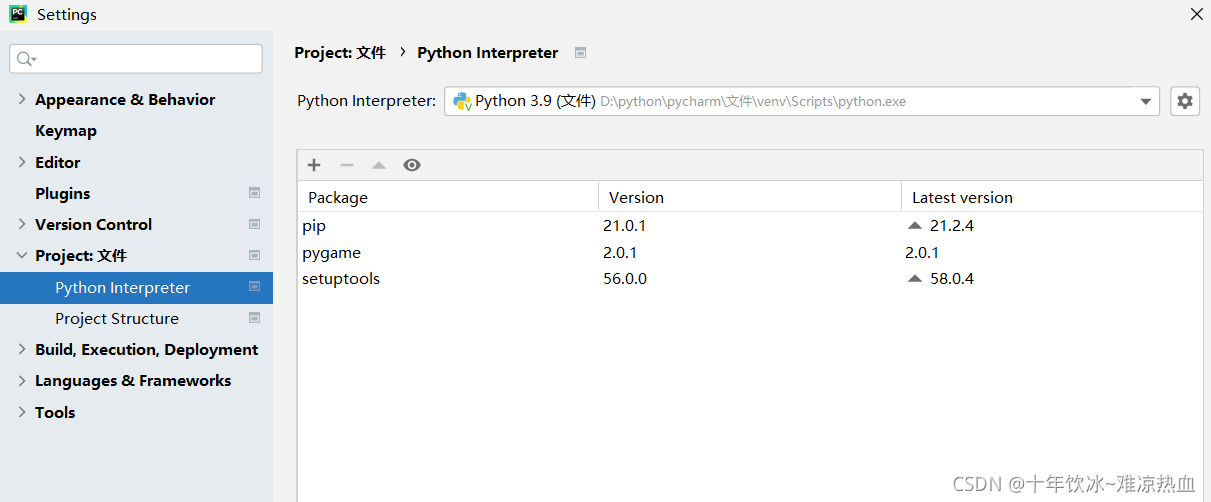The height and width of the screenshot is (502, 1211).
Task: Click project-level icon next to Project: 文件
Action: (255, 255)
